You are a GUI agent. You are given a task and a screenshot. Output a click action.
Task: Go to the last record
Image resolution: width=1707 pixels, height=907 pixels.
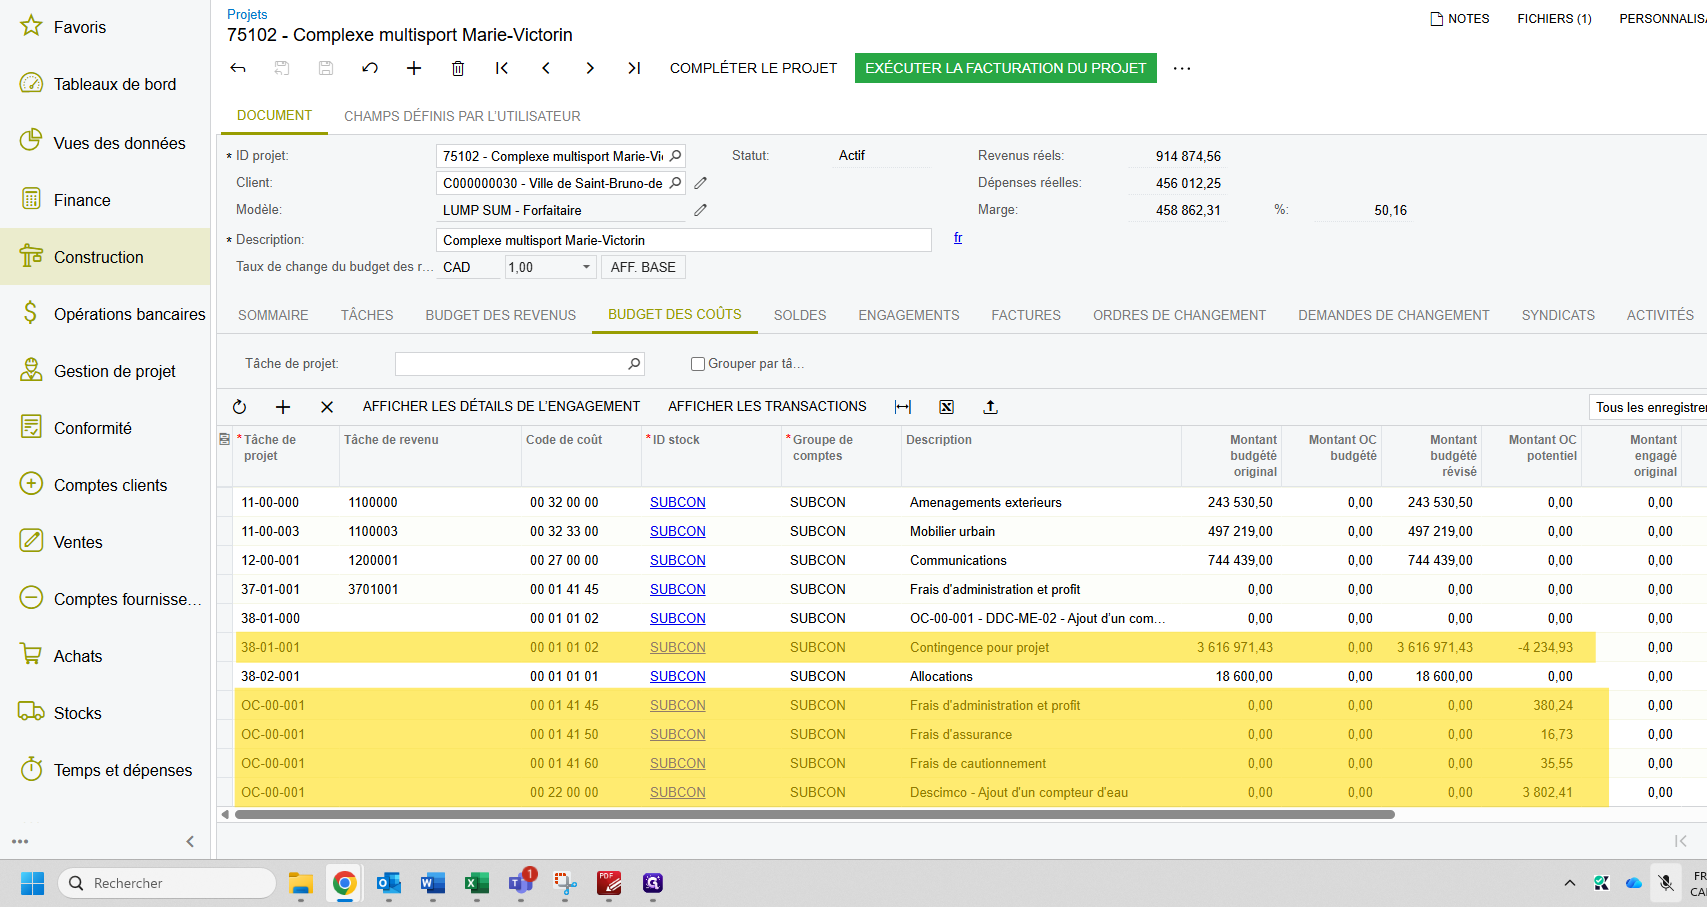[634, 68]
